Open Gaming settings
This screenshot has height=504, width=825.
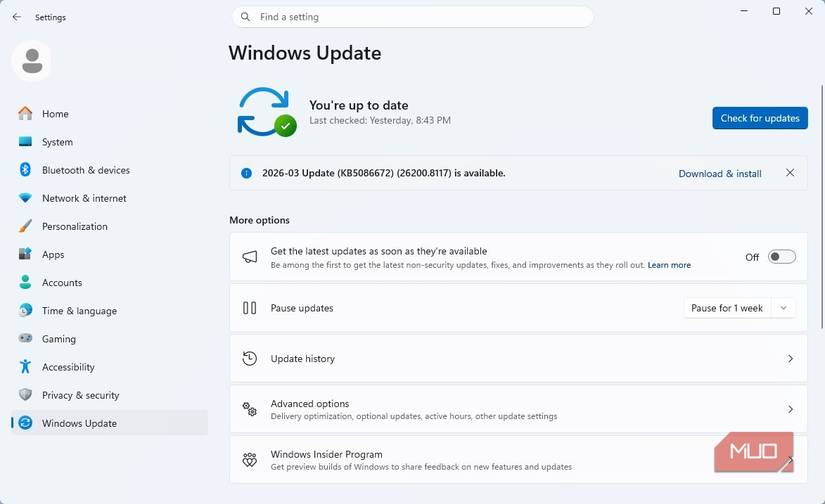coord(109,339)
